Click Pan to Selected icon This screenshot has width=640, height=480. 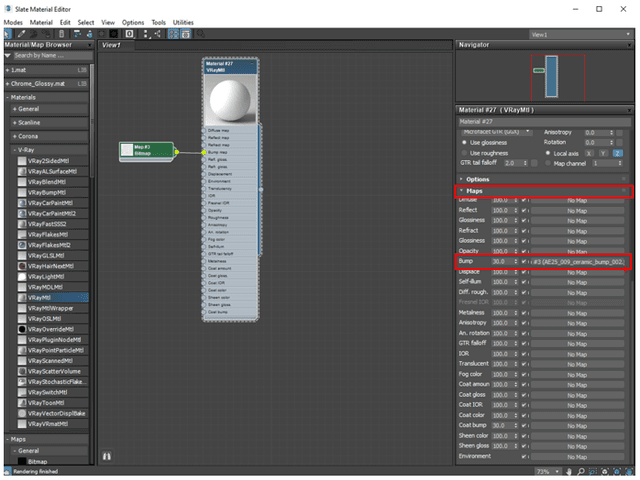(629, 472)
